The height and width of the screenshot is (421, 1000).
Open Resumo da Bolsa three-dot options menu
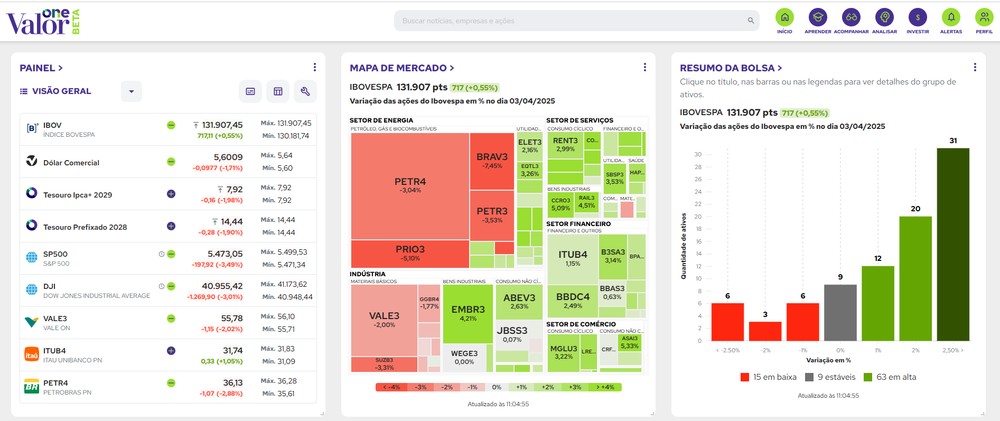[975, 67]
